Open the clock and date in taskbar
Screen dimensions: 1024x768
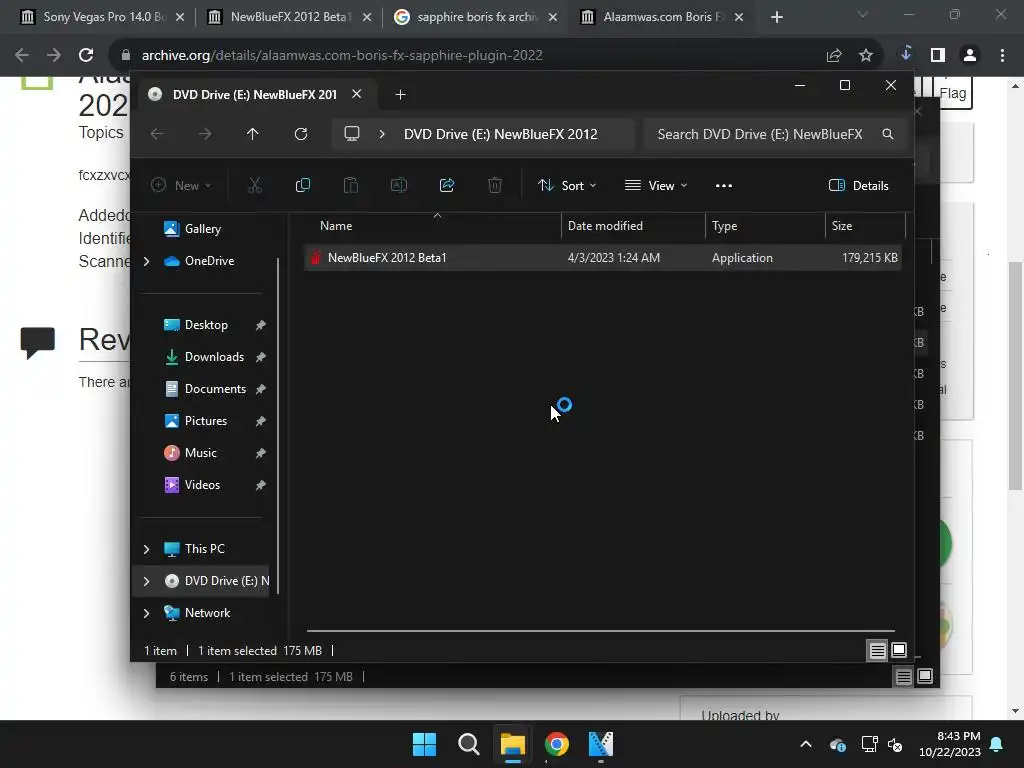pyautogui.click(x=950, y=744)
